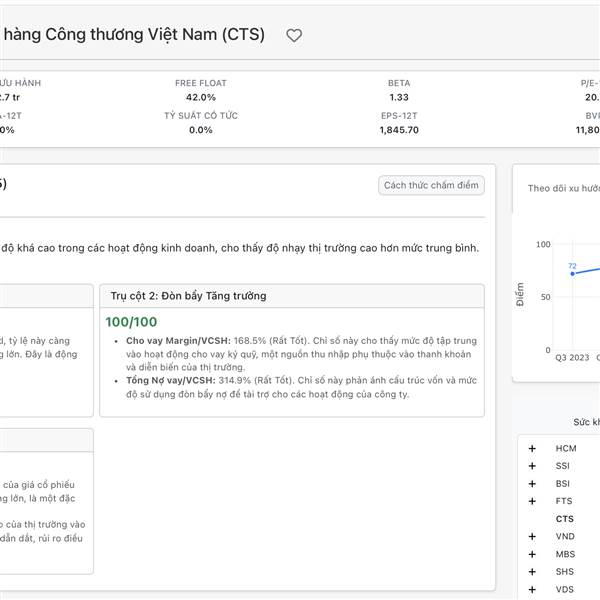Add HCM with its plus icon

pos(532,448)
